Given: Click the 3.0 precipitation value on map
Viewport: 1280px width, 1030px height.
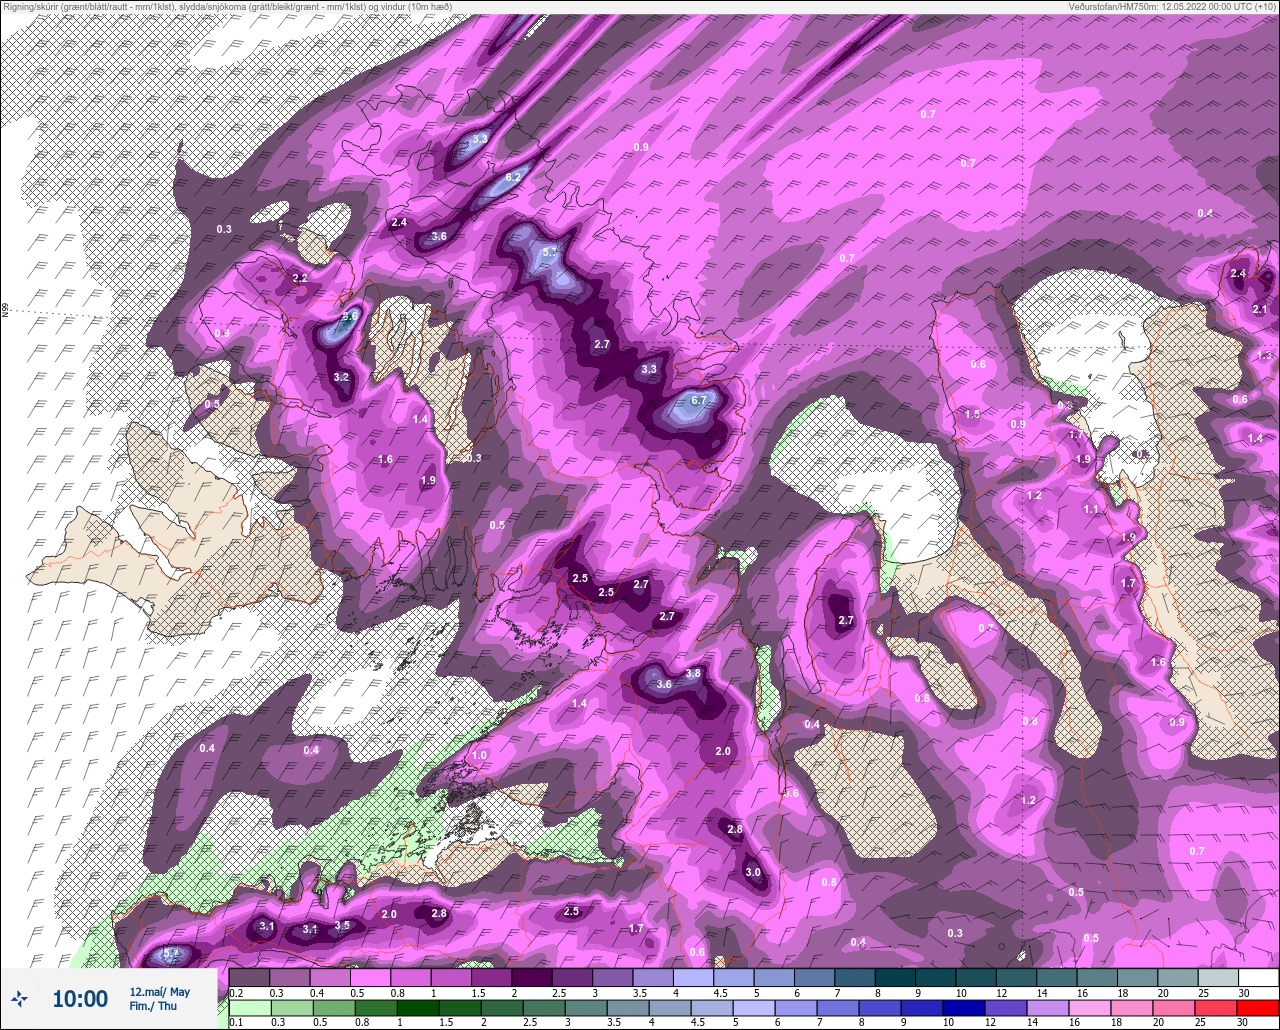Looking at the screenshot, I should click(753, 872).
